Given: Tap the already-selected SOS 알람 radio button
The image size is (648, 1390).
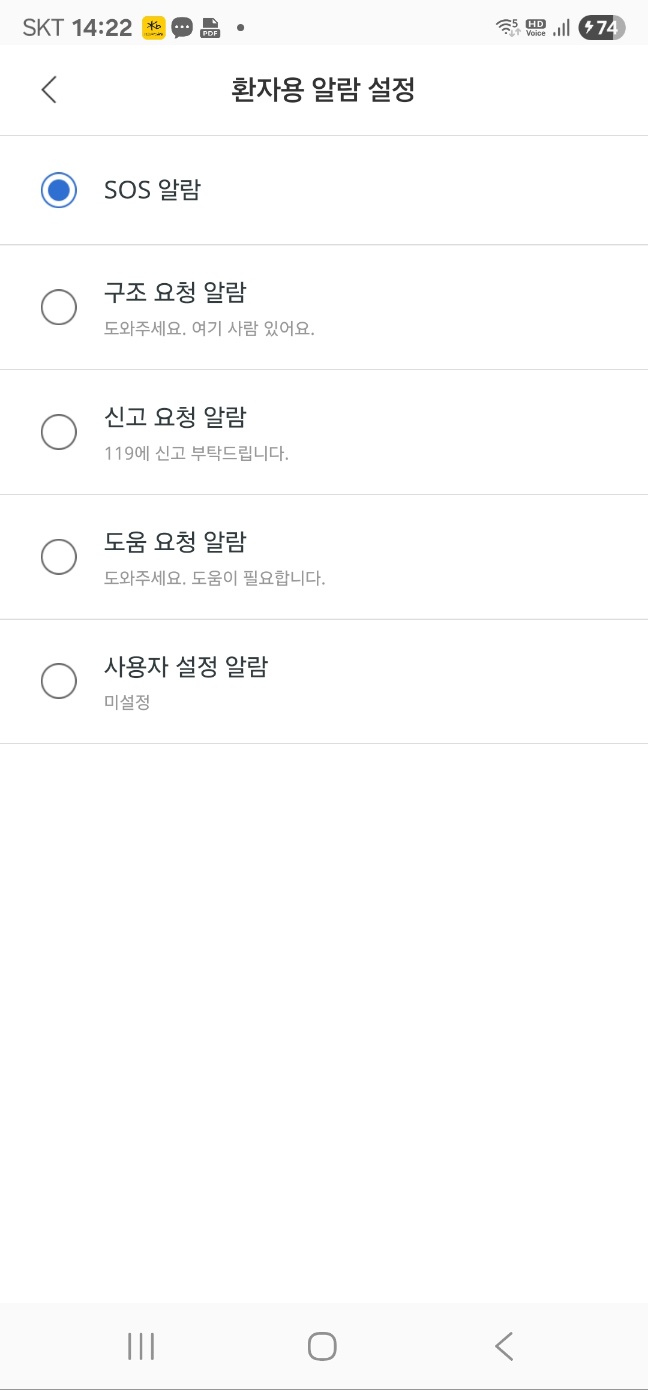Looking at the screenshot, I should point(59,190).
